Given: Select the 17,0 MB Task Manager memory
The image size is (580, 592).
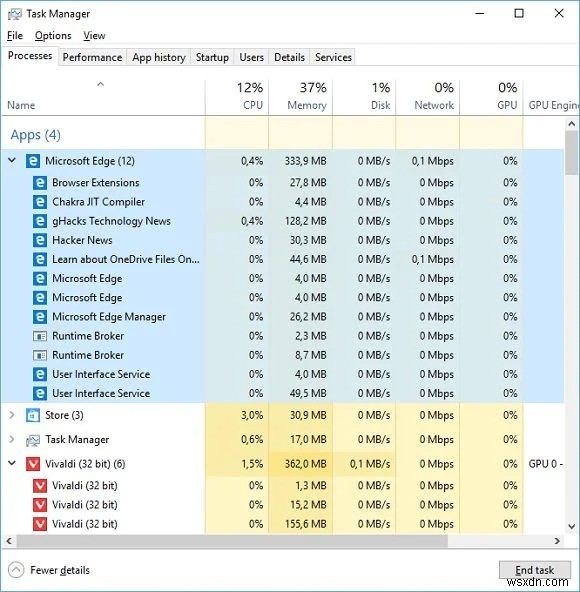Looking at the screenshot, I should tap(308, 440).
